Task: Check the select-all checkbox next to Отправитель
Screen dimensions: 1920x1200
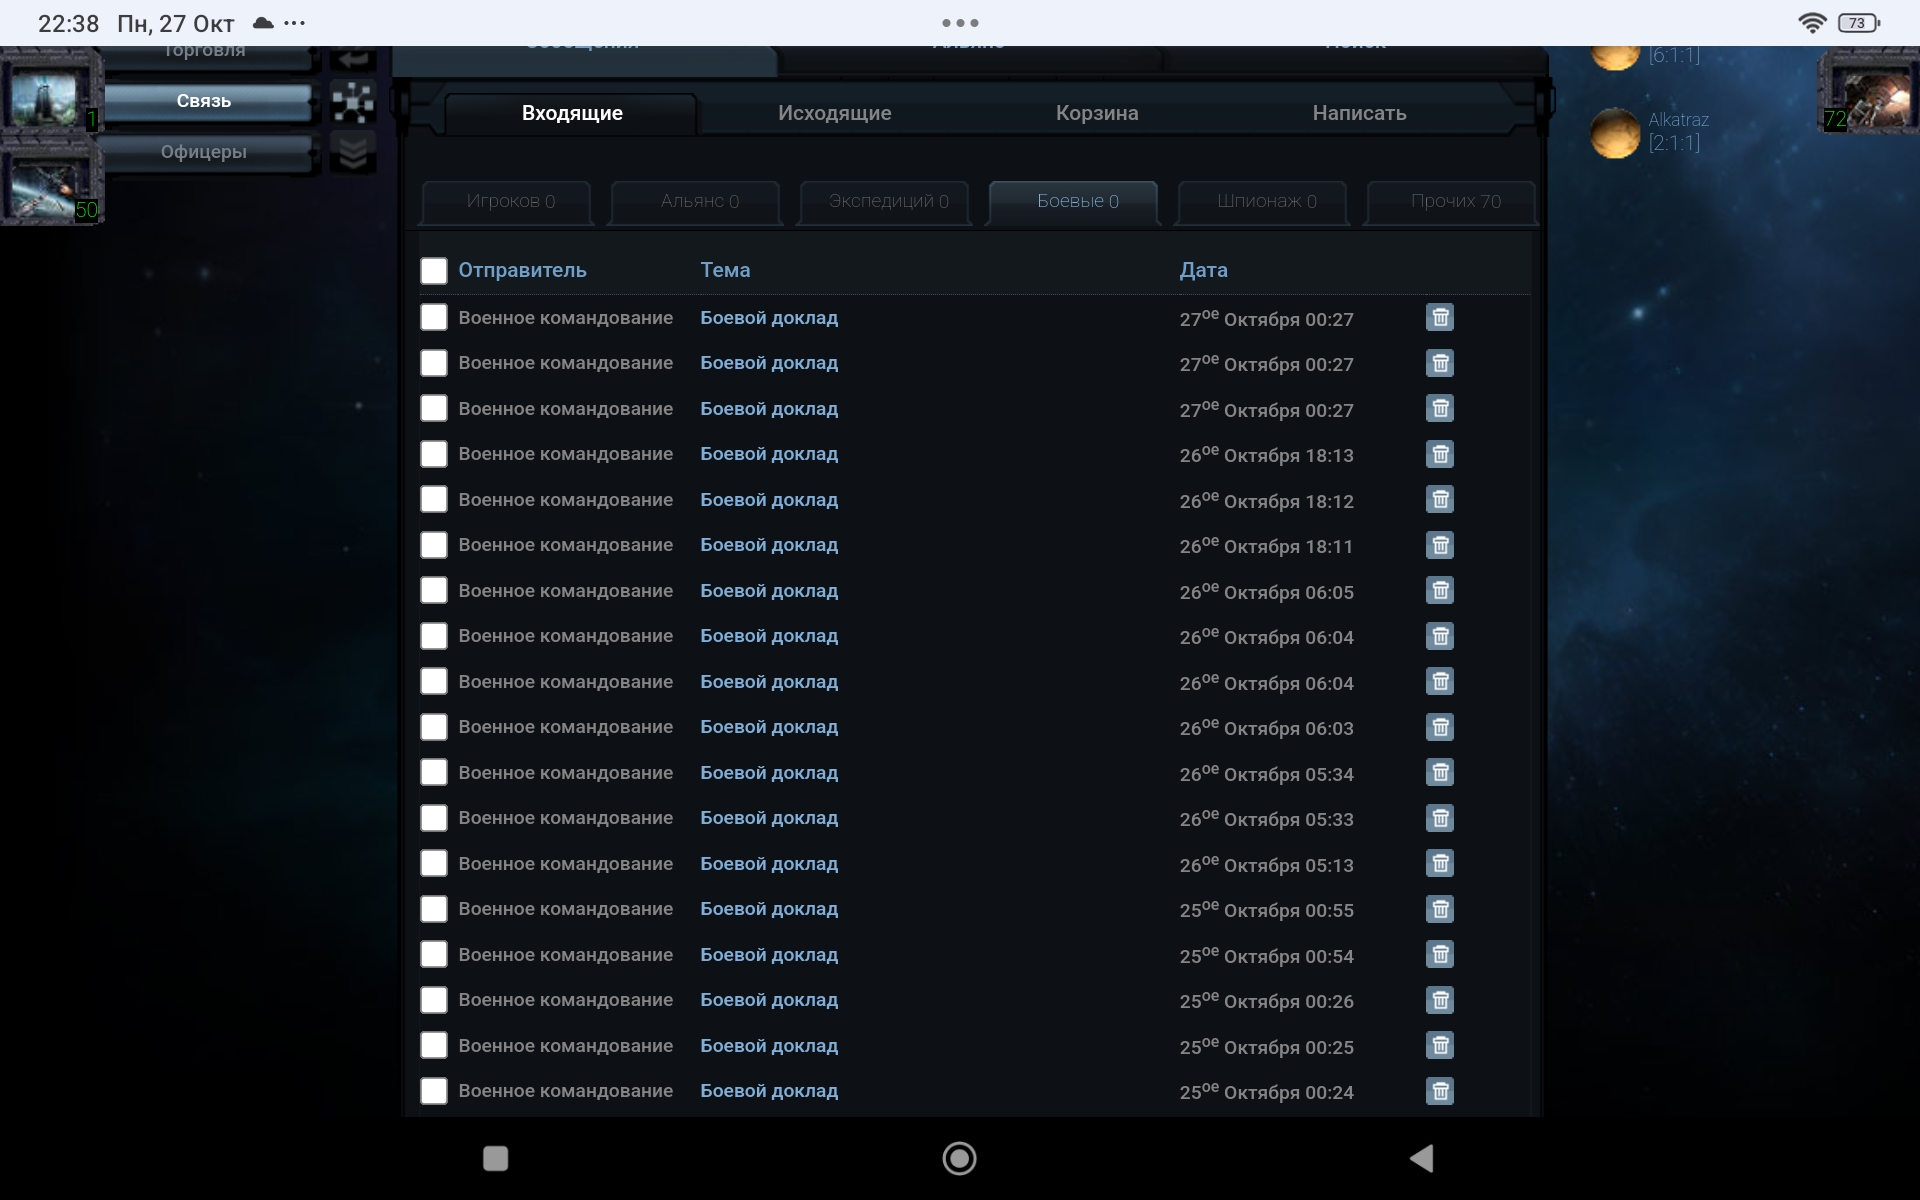Action: click(x=434, y=271)
